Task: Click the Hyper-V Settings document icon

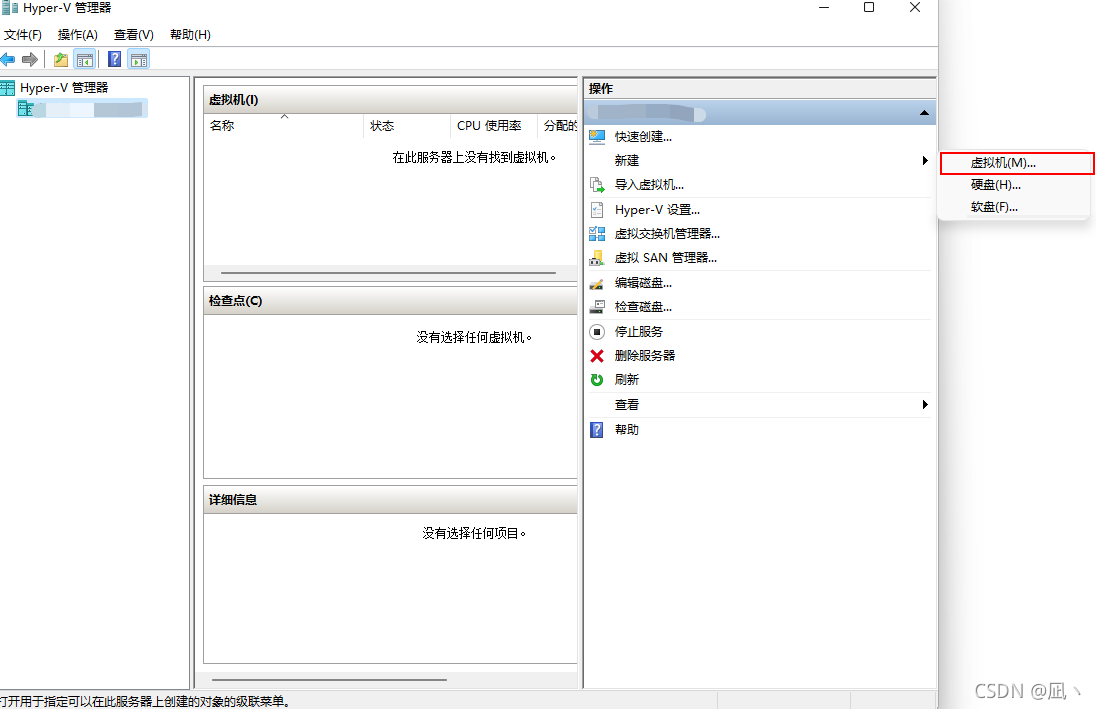Action: coord(597,210)
